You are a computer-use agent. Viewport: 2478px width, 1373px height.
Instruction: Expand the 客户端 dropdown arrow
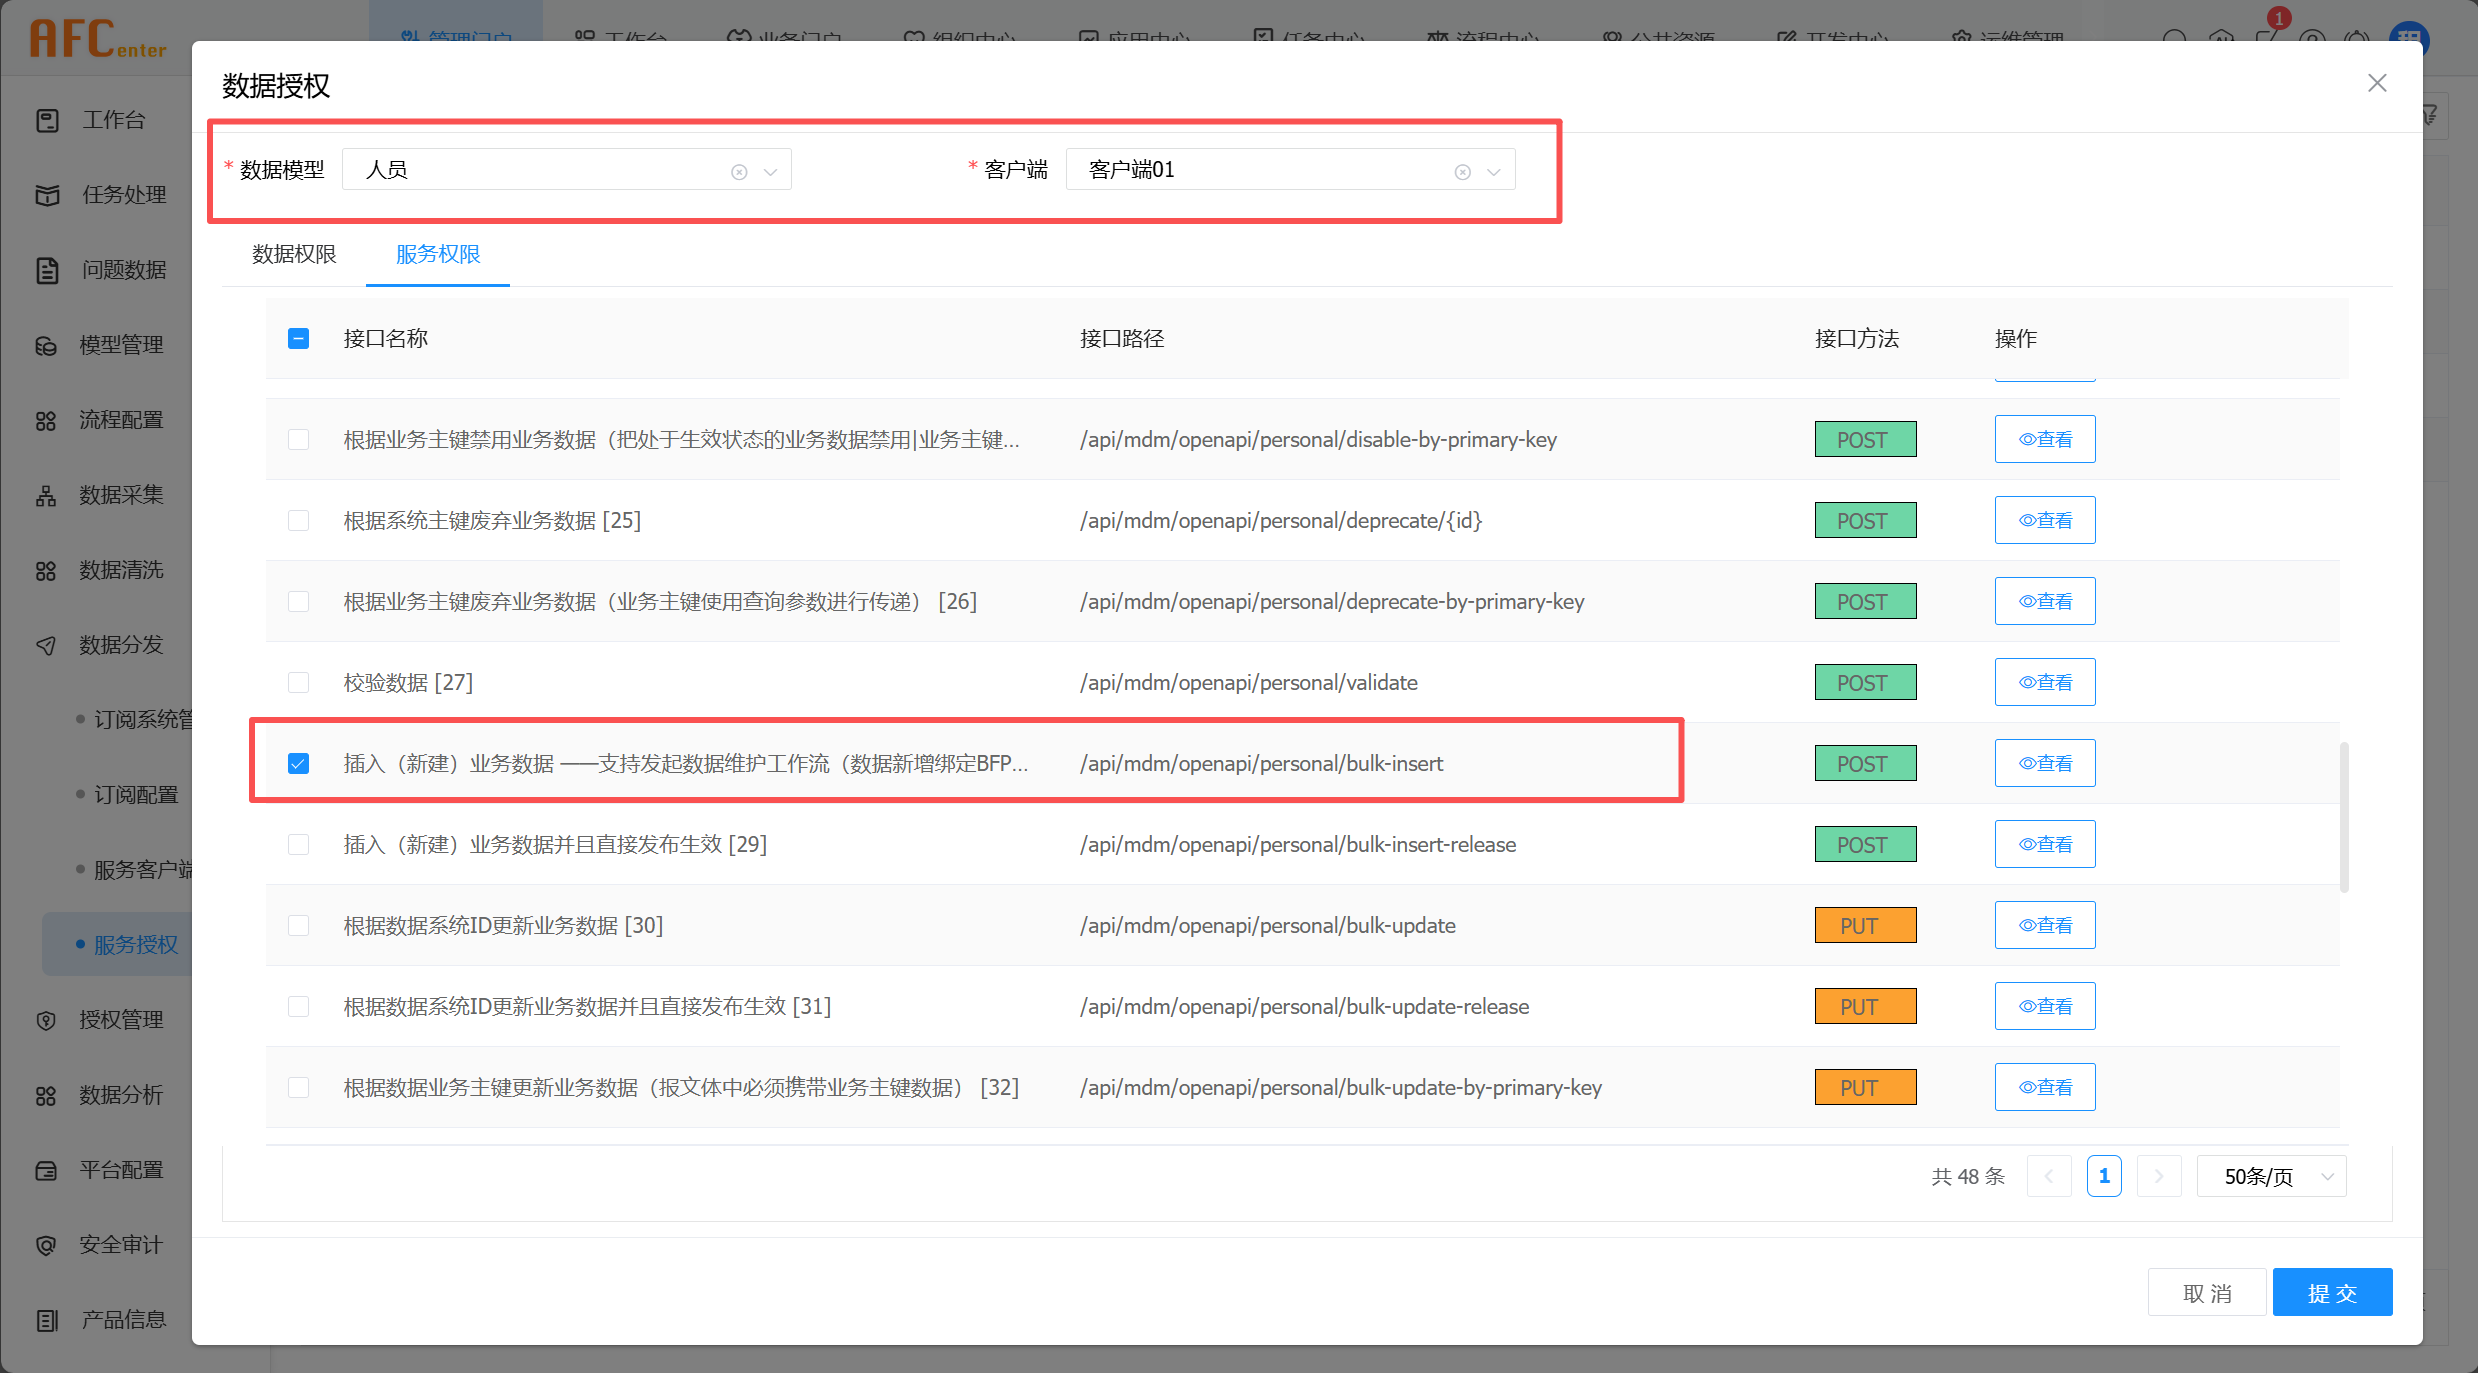click(1494, 172)
